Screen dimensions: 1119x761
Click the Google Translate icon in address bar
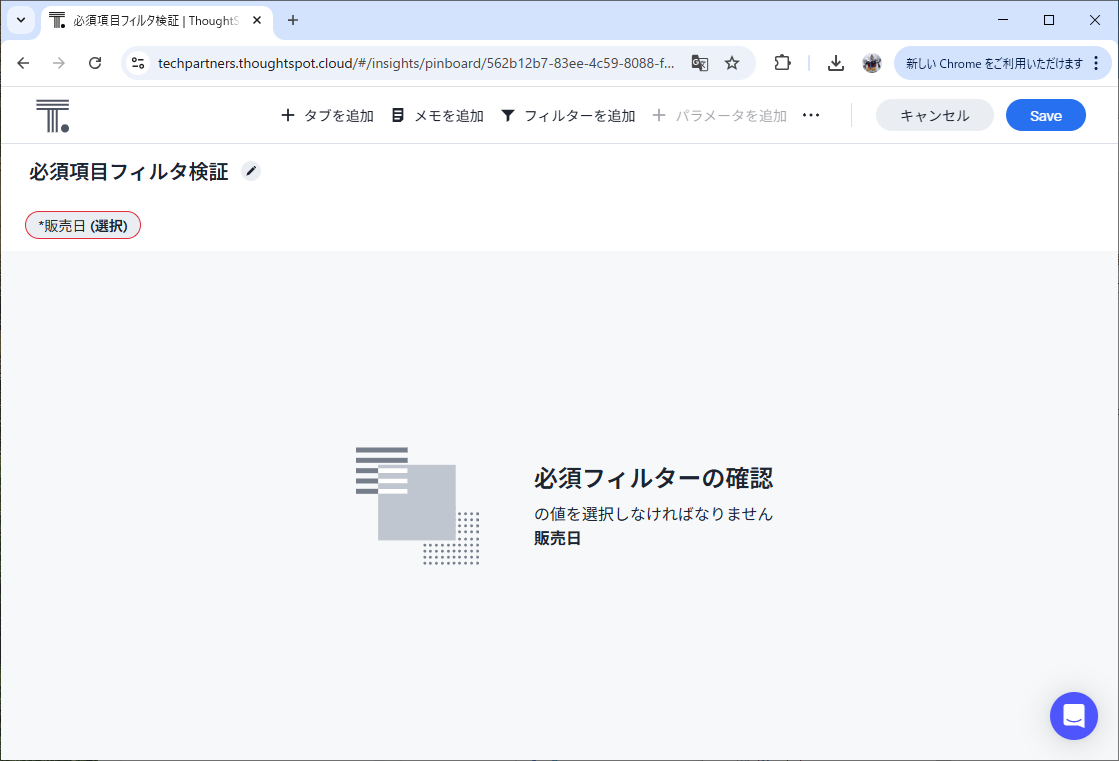[x=700, y=63]
